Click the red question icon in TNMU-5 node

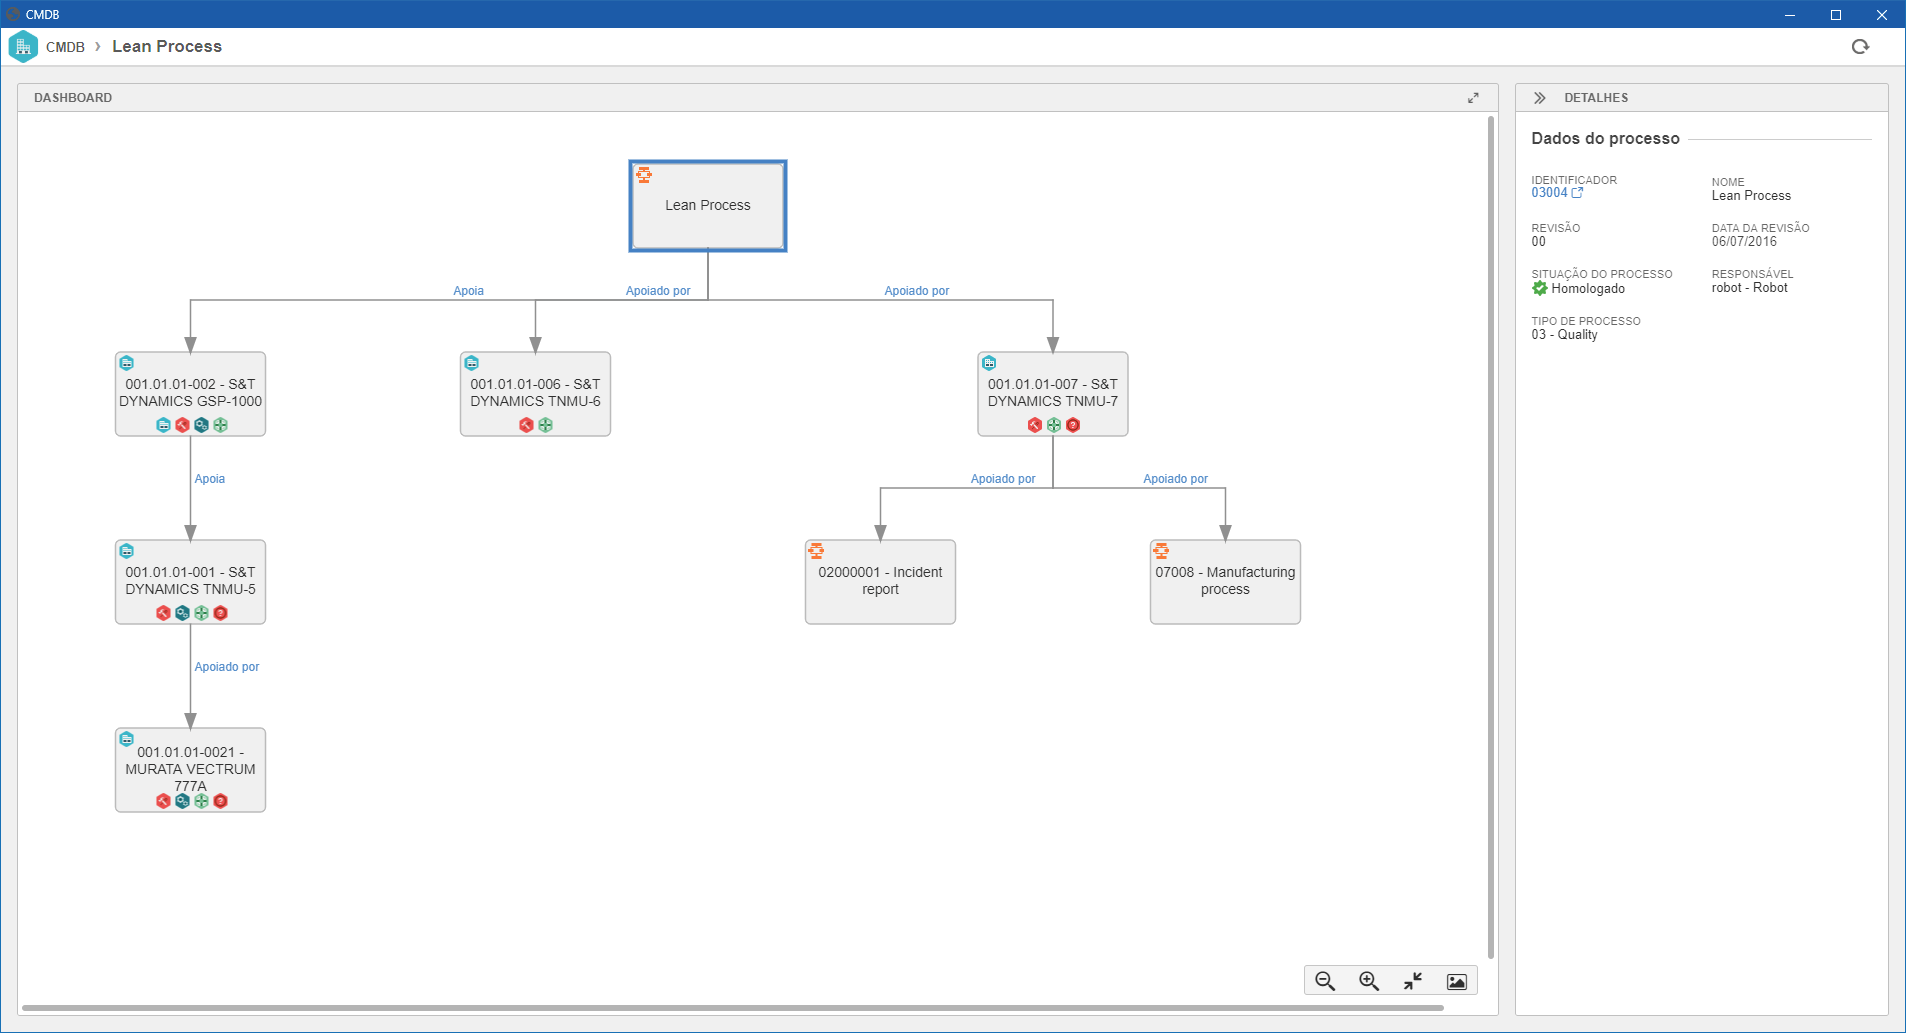(220, 613)
